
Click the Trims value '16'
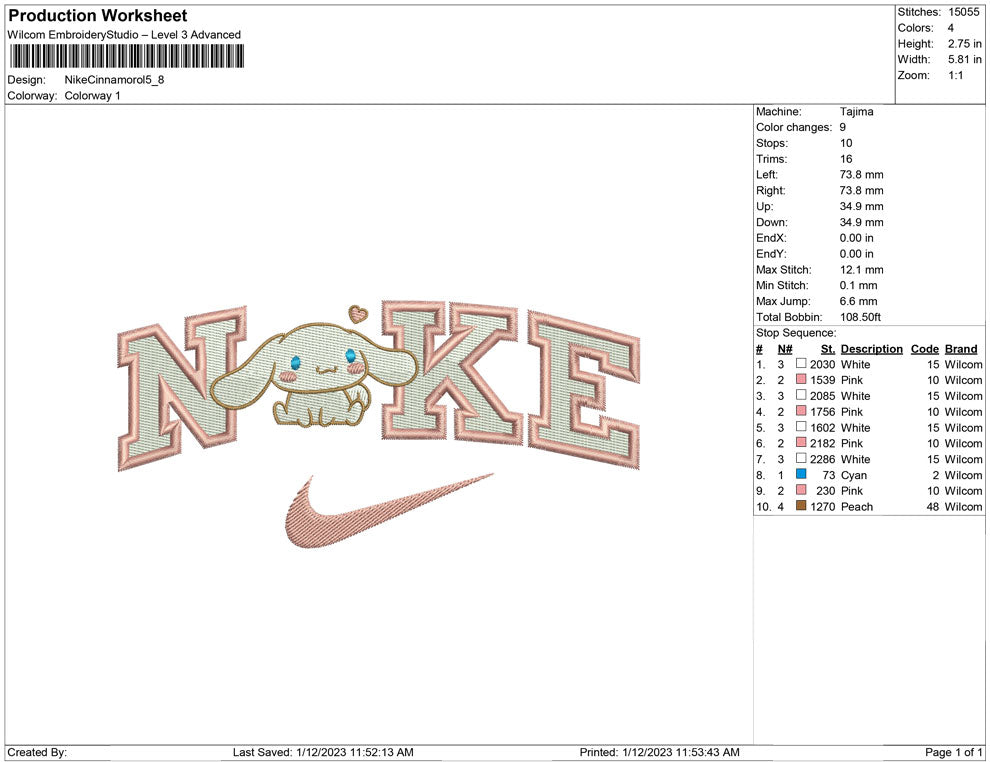(x=846, y=158)
